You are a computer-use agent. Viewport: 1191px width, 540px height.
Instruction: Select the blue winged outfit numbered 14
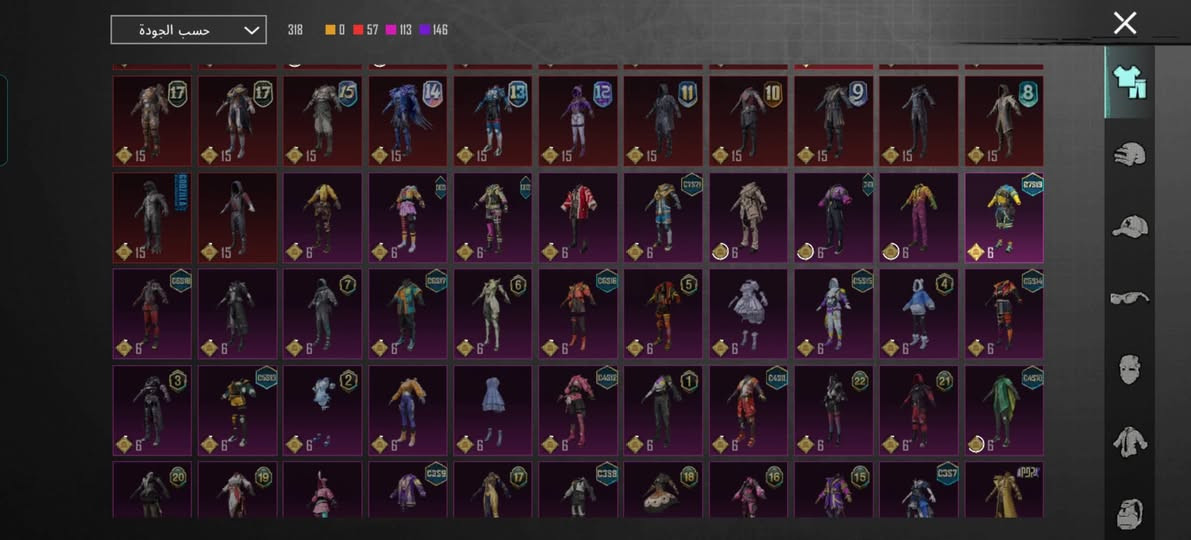point(408,121)
